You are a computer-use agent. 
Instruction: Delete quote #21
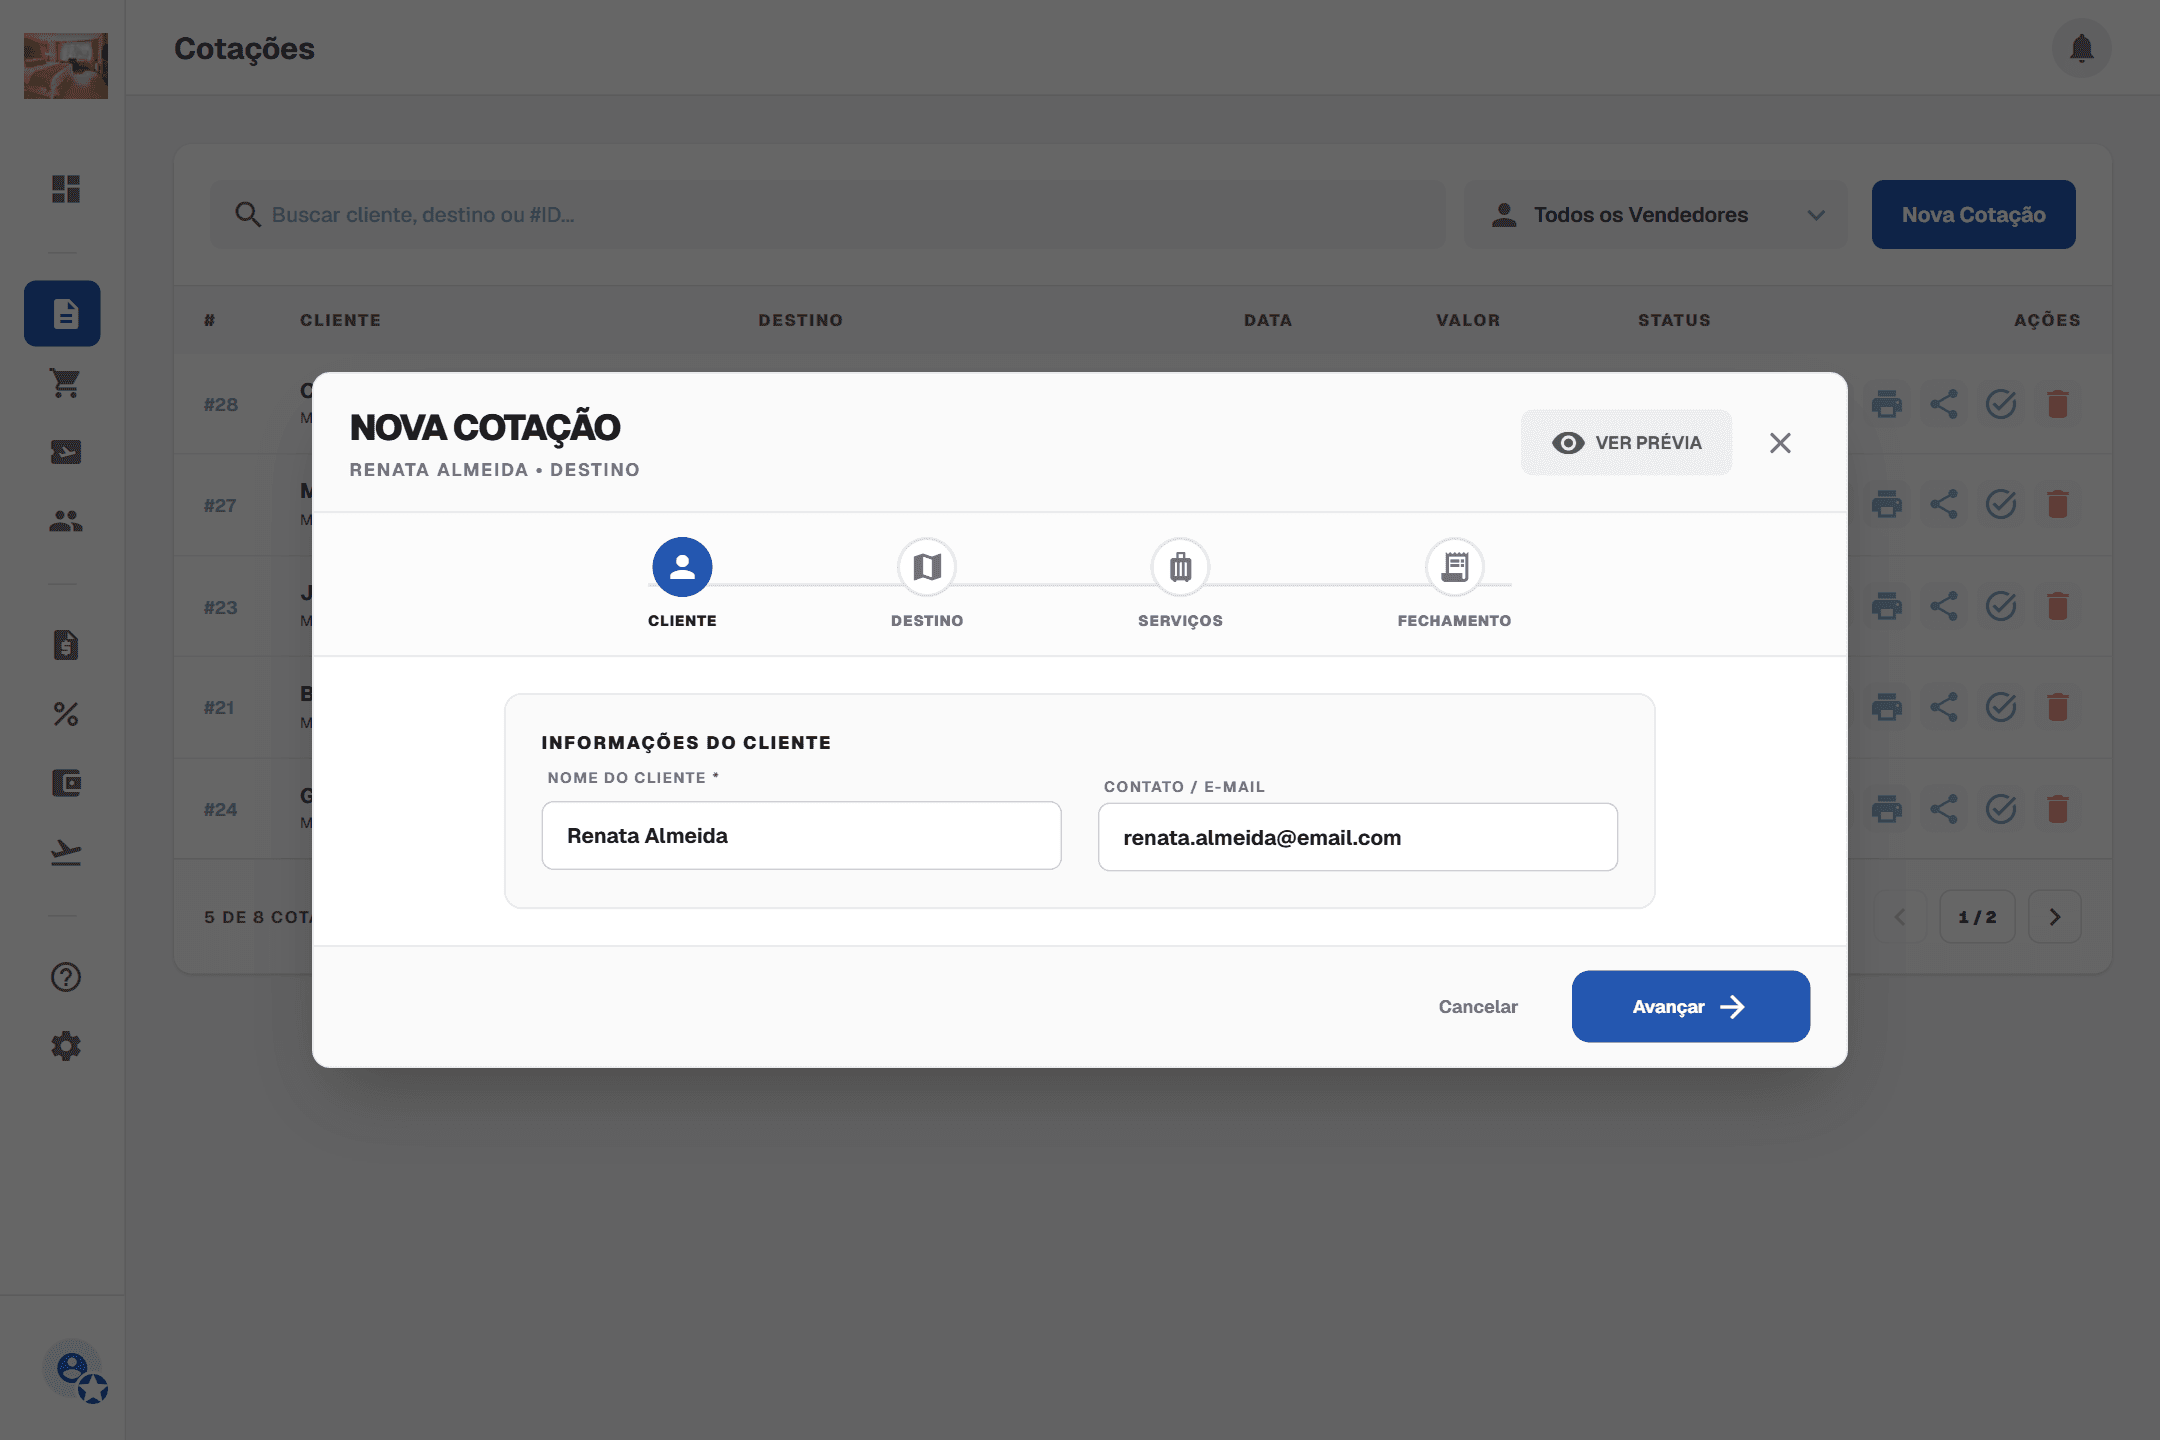(x=2058, y=707)
